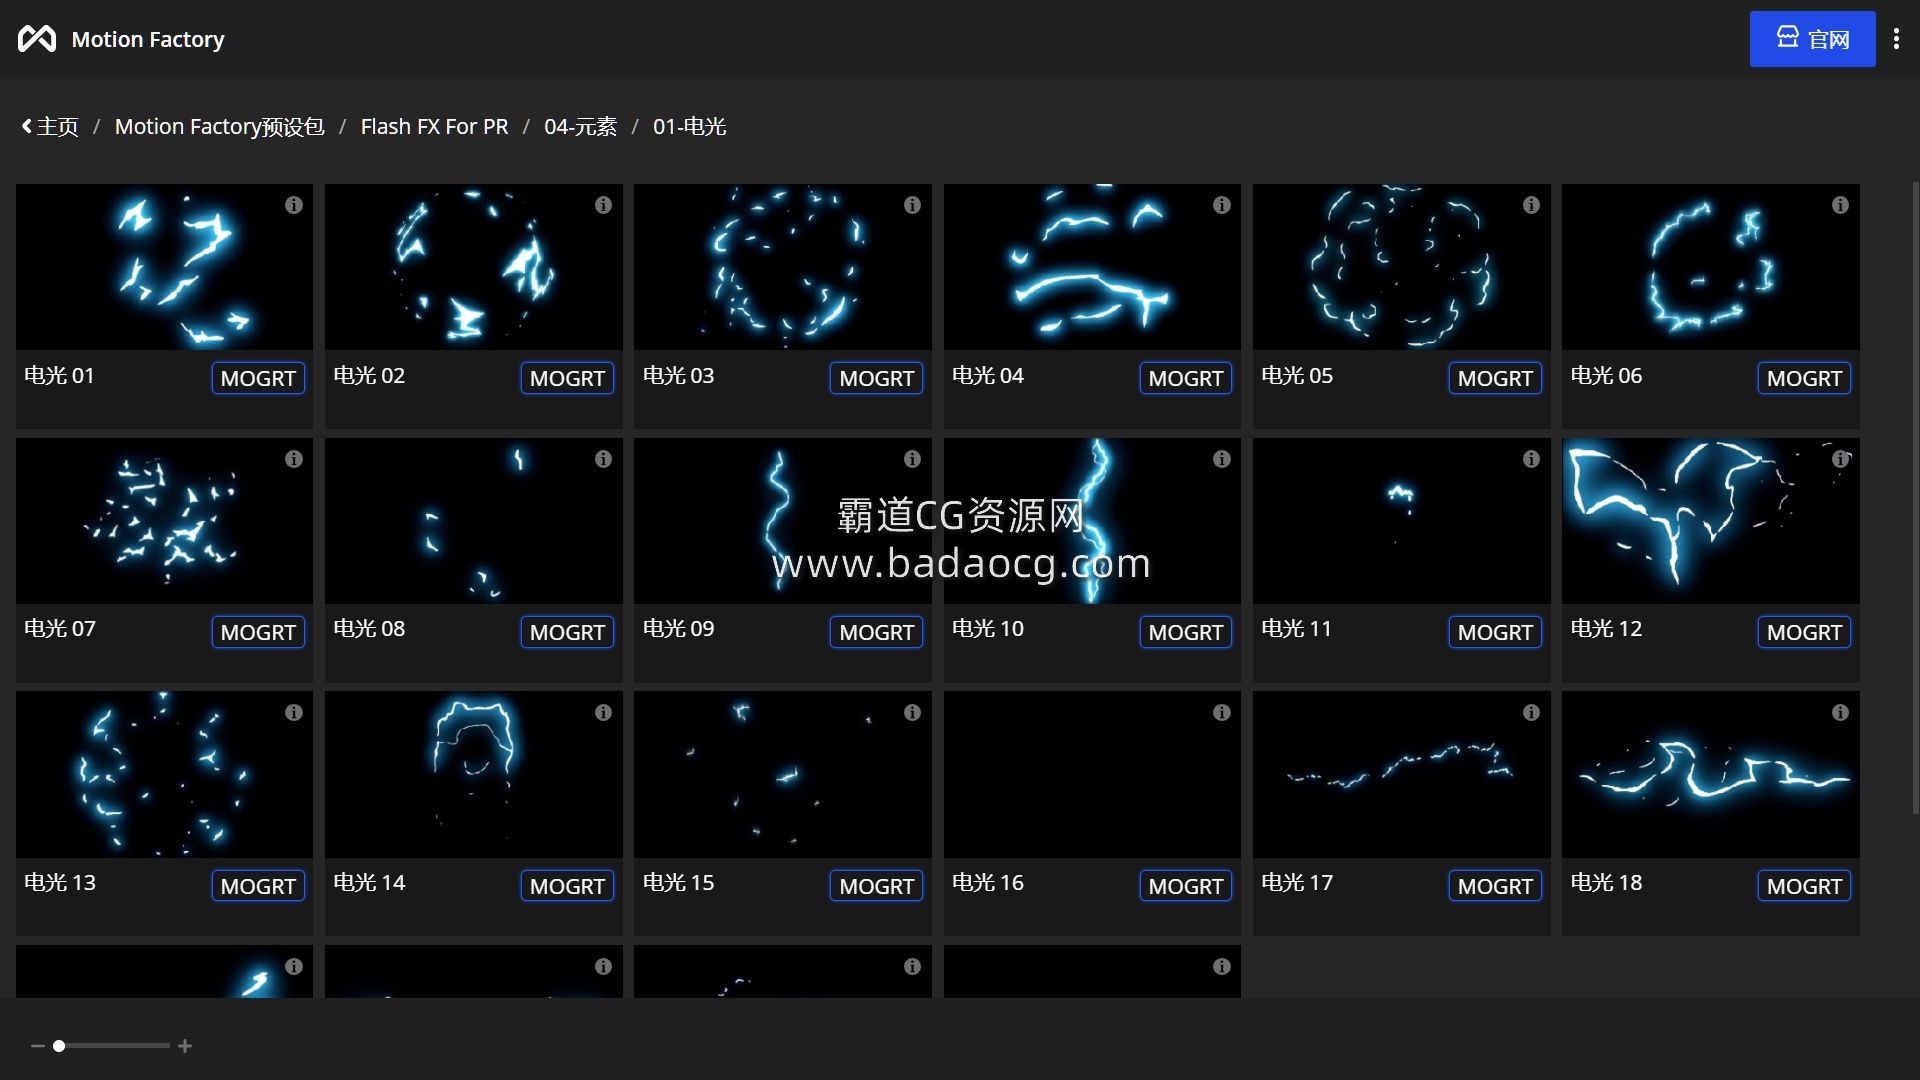The width and height of the screenshot is (1920, 1080).
Task: Show info for 电光 10
Action: pyautogui.click(x=1221, y=459)
